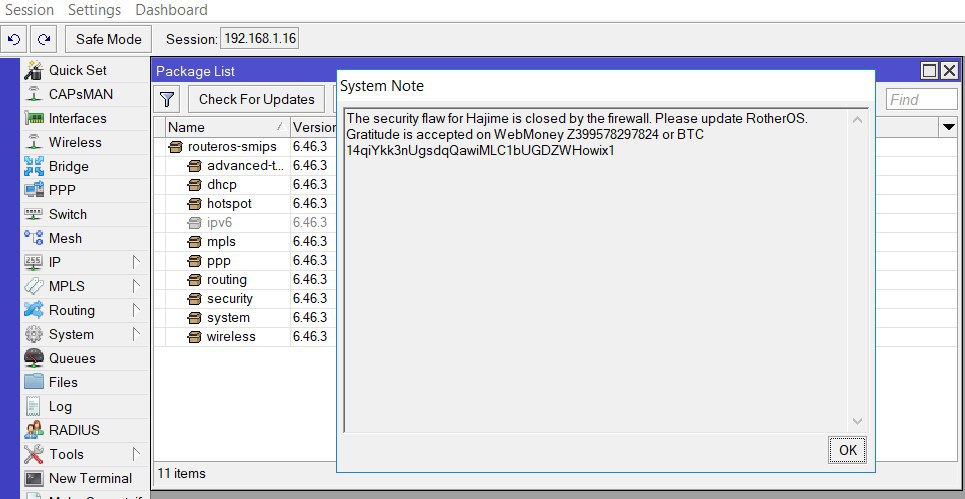Image resolution: width=965 pixels, height=499 pixels.
Task: Close the Package List window
Action: click(950, 71)
